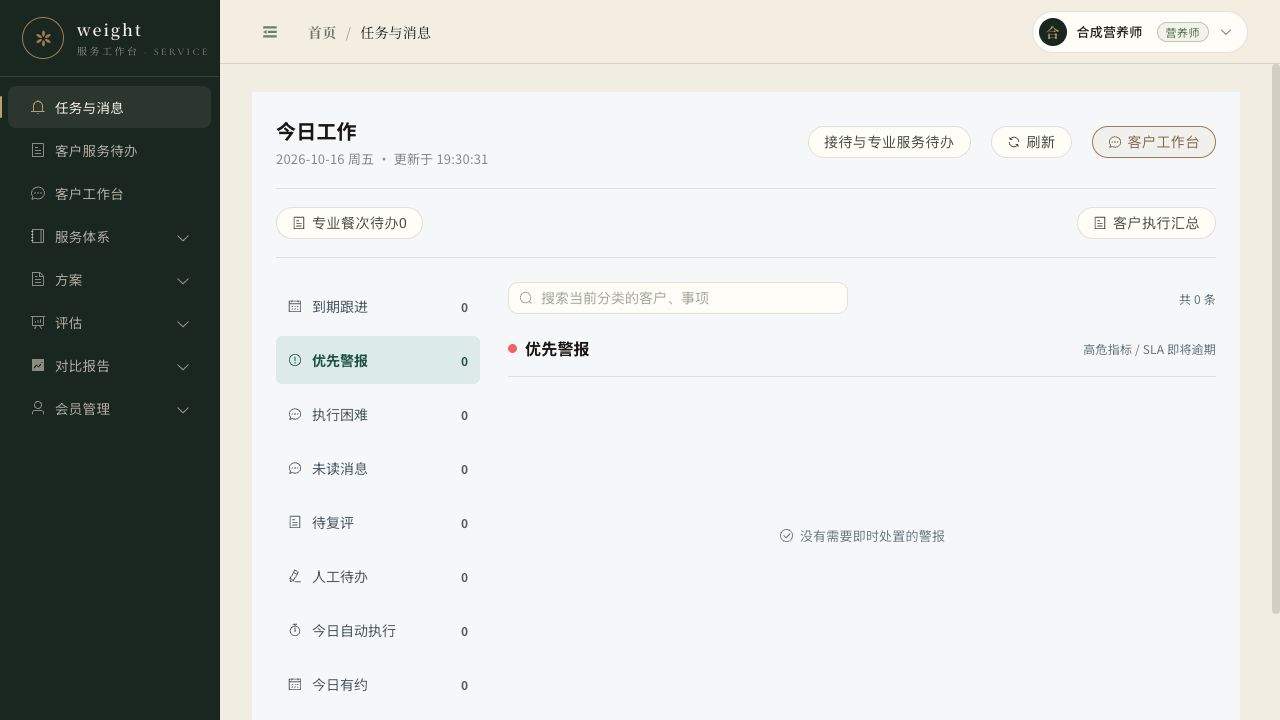The width and height of the screenshot is (1280, 720).
Task: Click the message icon next to 未读消息
Action: click(x=295, y=468)
